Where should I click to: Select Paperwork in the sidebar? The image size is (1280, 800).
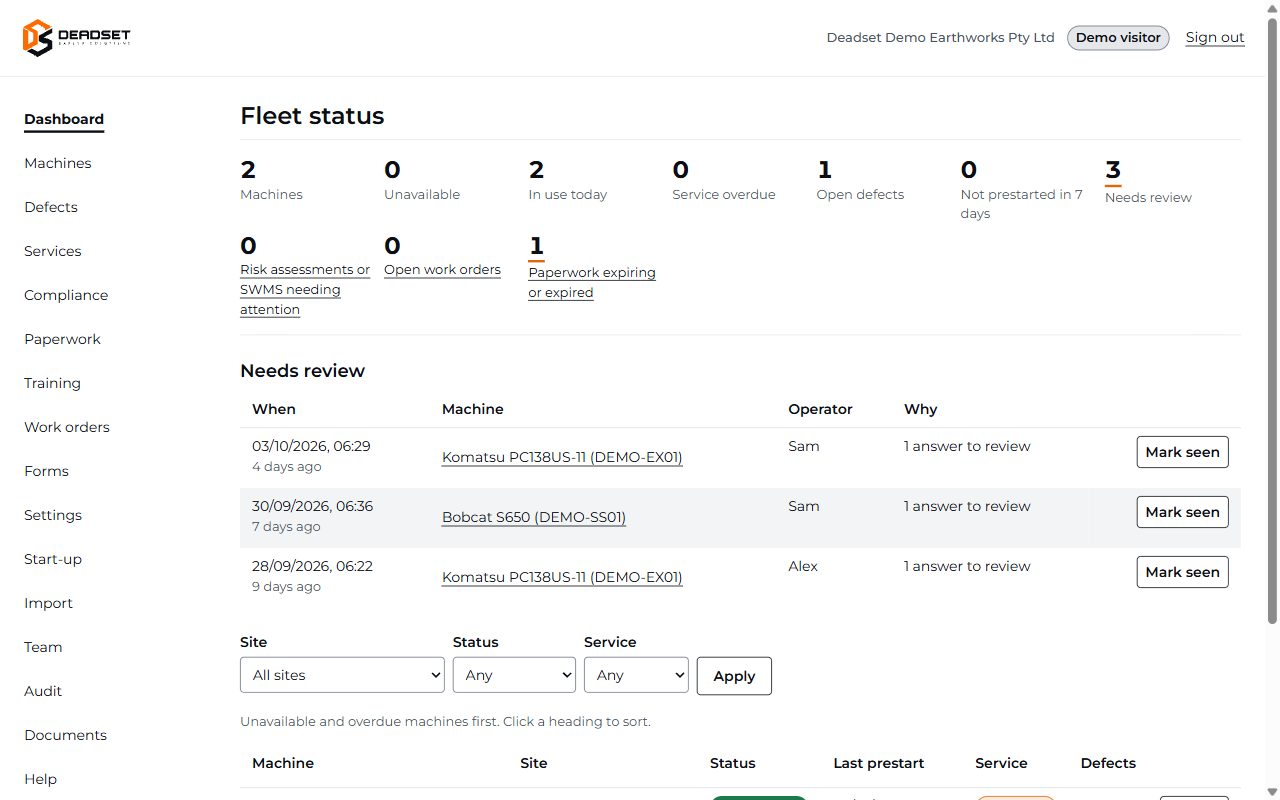62,339
